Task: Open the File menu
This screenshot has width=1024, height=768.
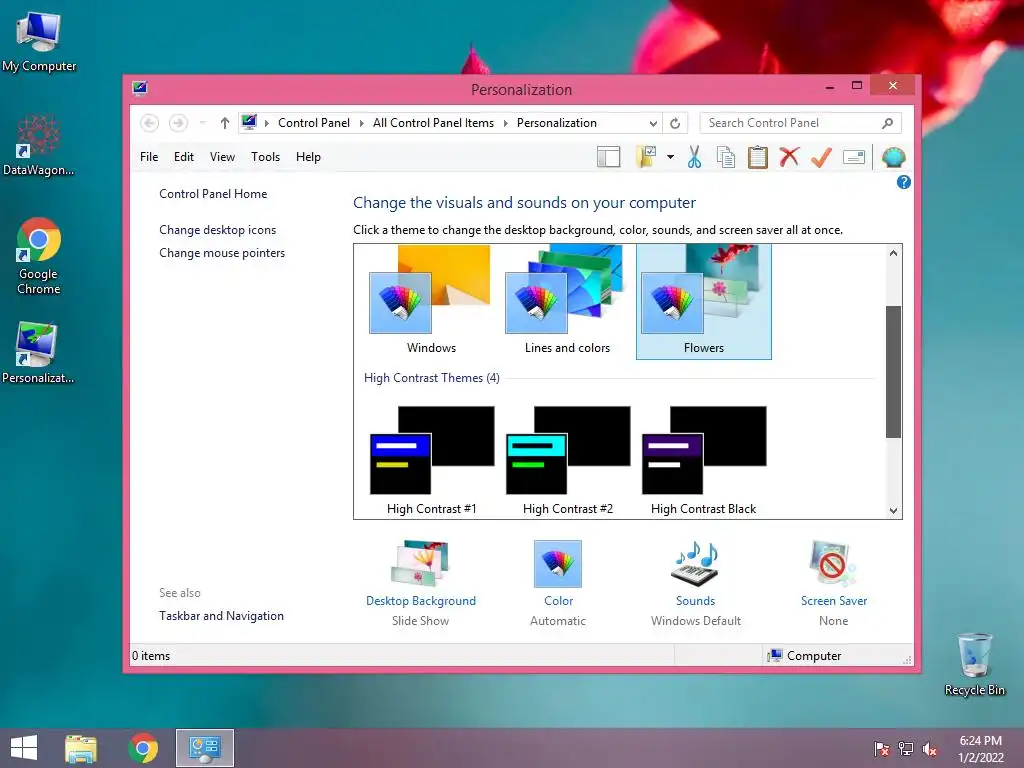Action: pos(149,157)
